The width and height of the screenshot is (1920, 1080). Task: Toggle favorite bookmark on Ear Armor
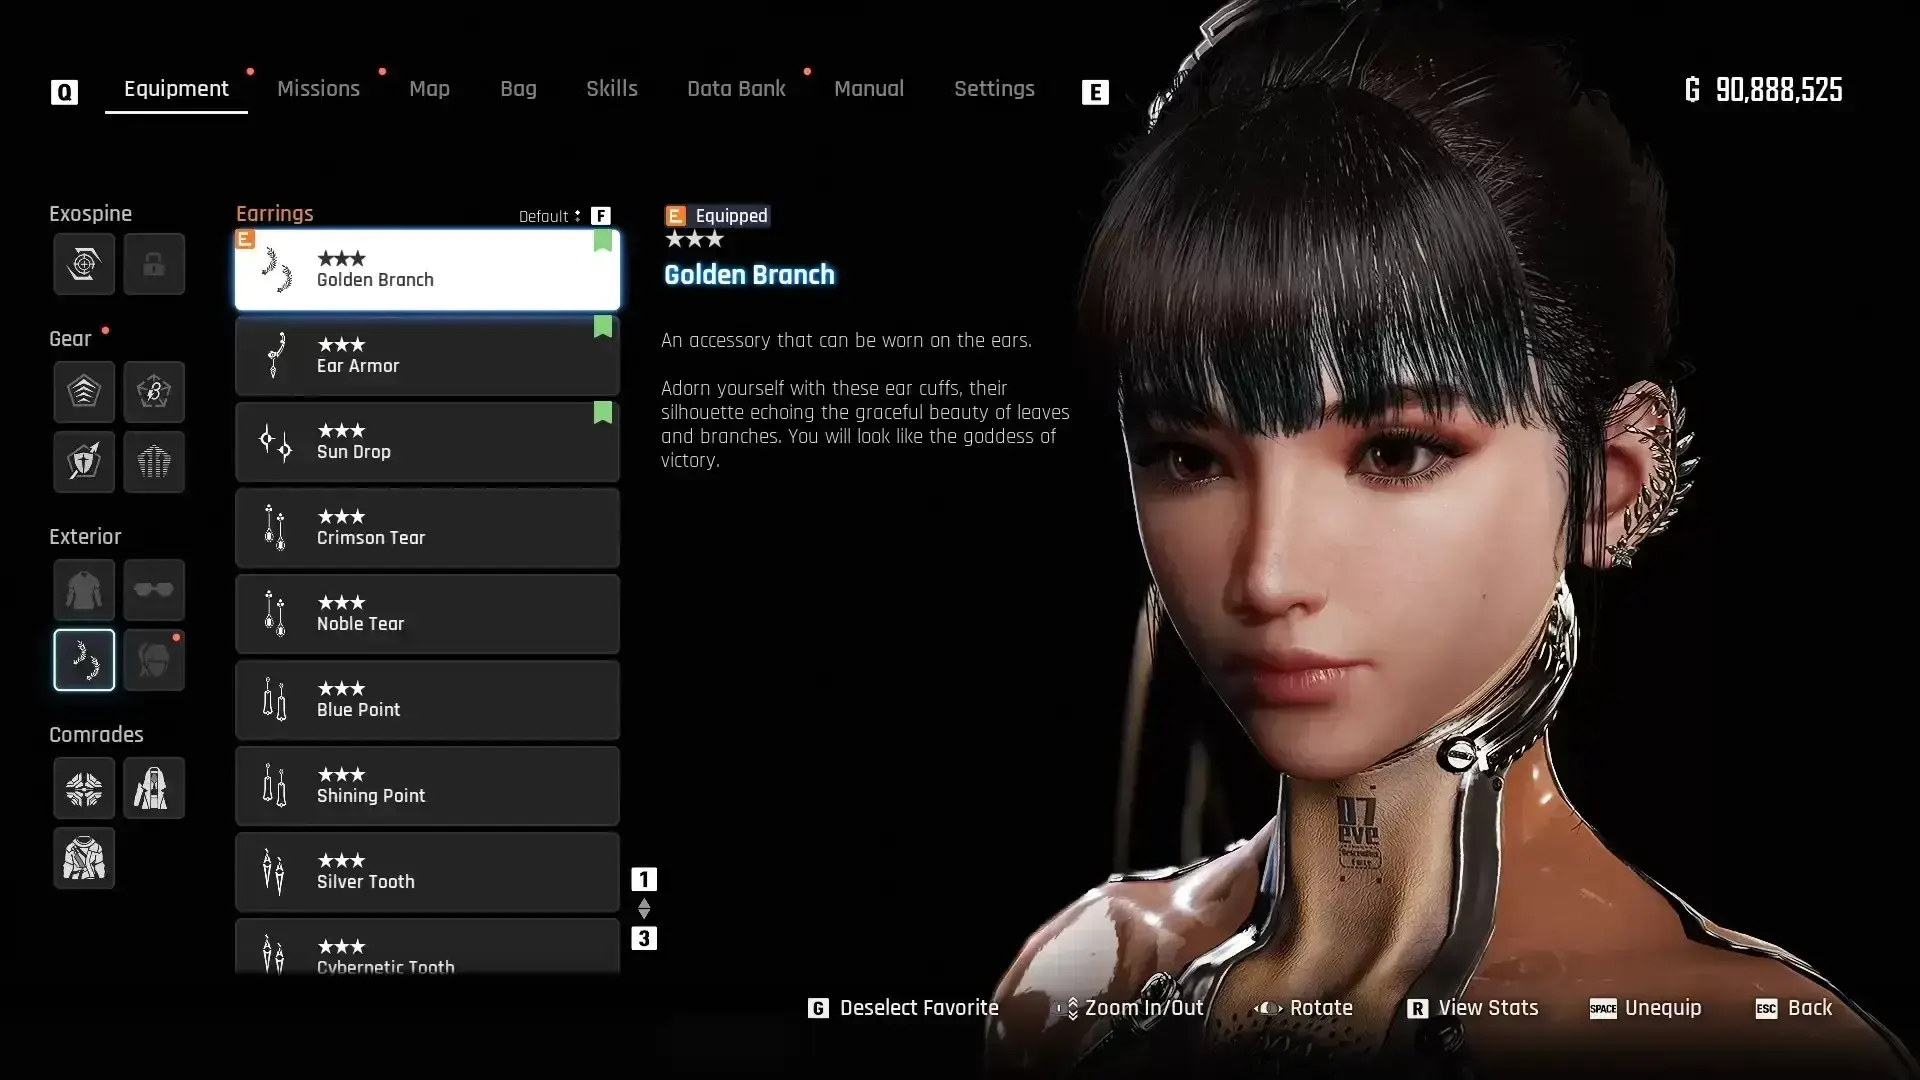[x=602, y=327]
